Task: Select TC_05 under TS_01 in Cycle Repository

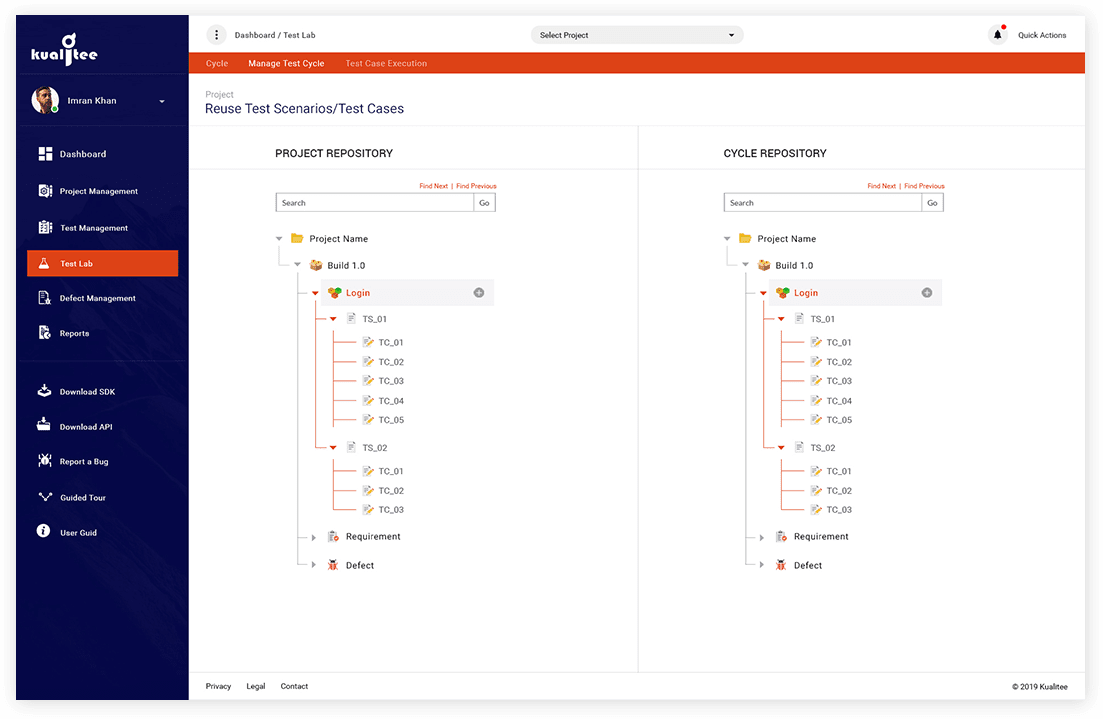Action: click(x=839, y=420)
